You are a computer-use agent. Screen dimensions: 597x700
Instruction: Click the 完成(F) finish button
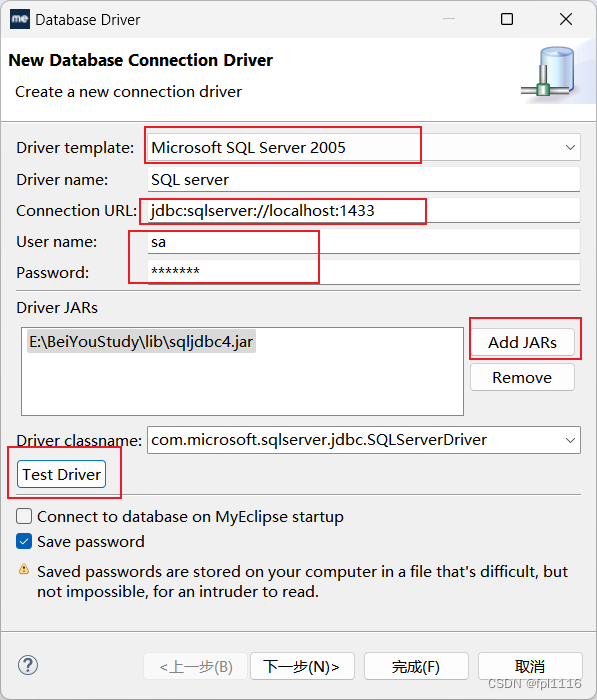(416, 666)
